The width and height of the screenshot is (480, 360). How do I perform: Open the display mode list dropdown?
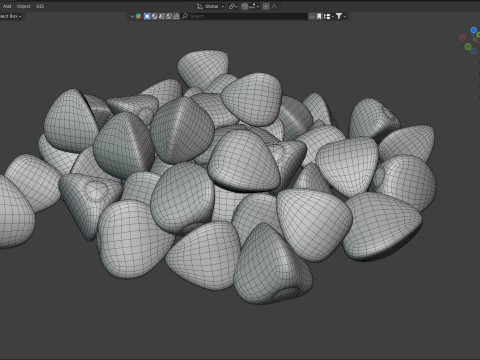(328, 16)
